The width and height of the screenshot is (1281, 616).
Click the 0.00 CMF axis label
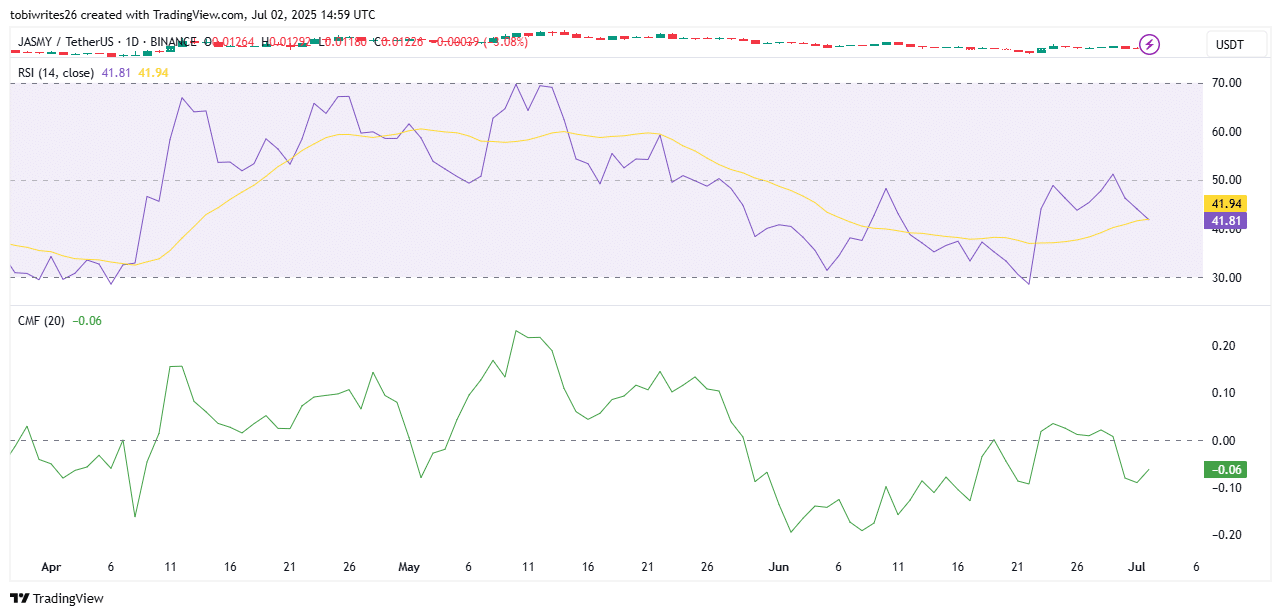point(1224,441)
